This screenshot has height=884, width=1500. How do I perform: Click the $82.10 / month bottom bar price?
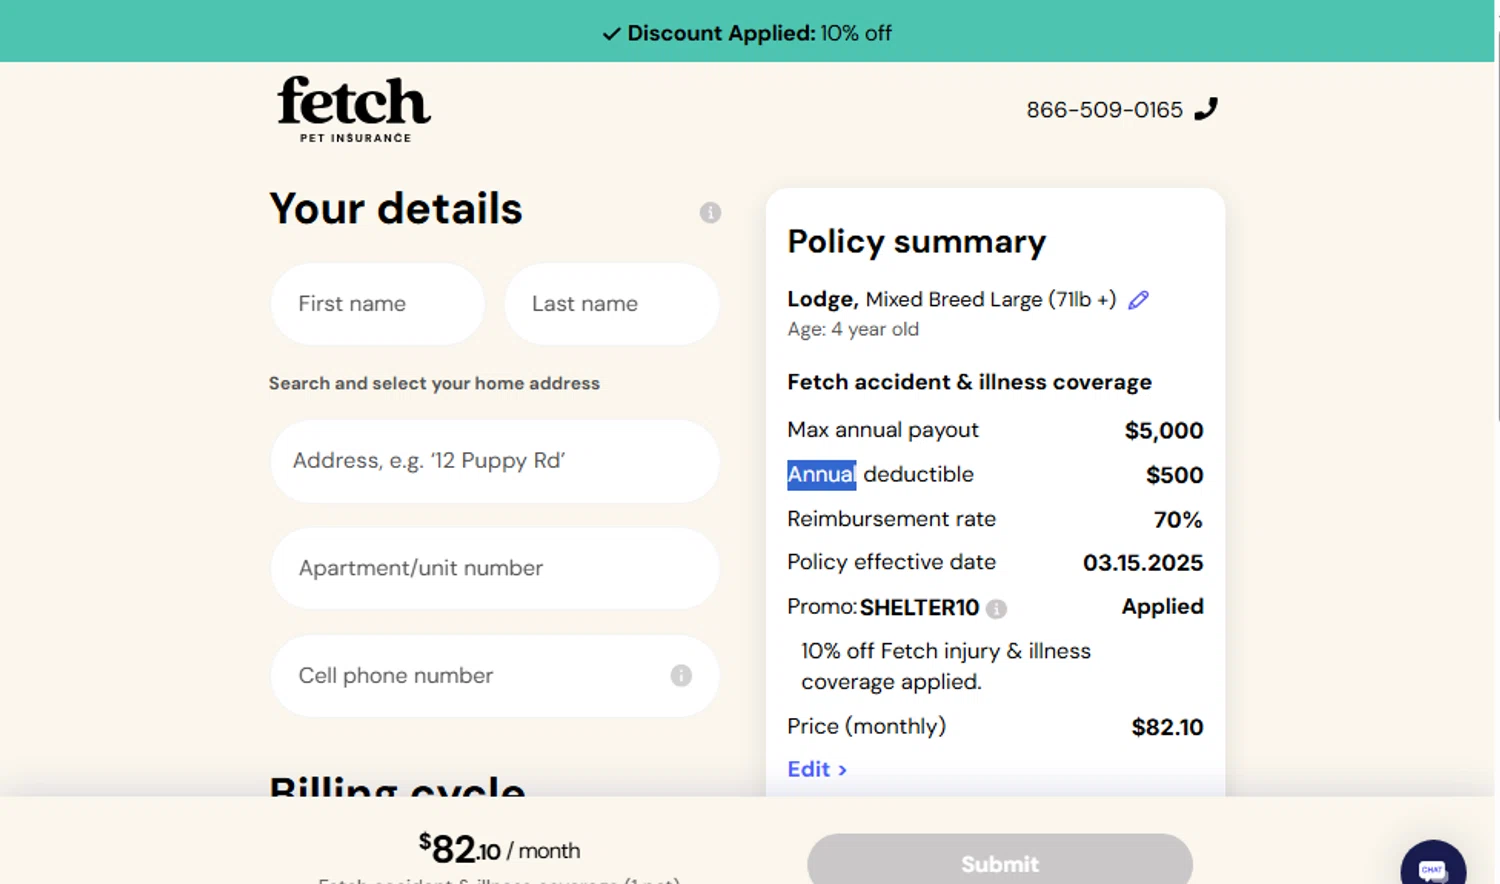[x=499, y=849]
